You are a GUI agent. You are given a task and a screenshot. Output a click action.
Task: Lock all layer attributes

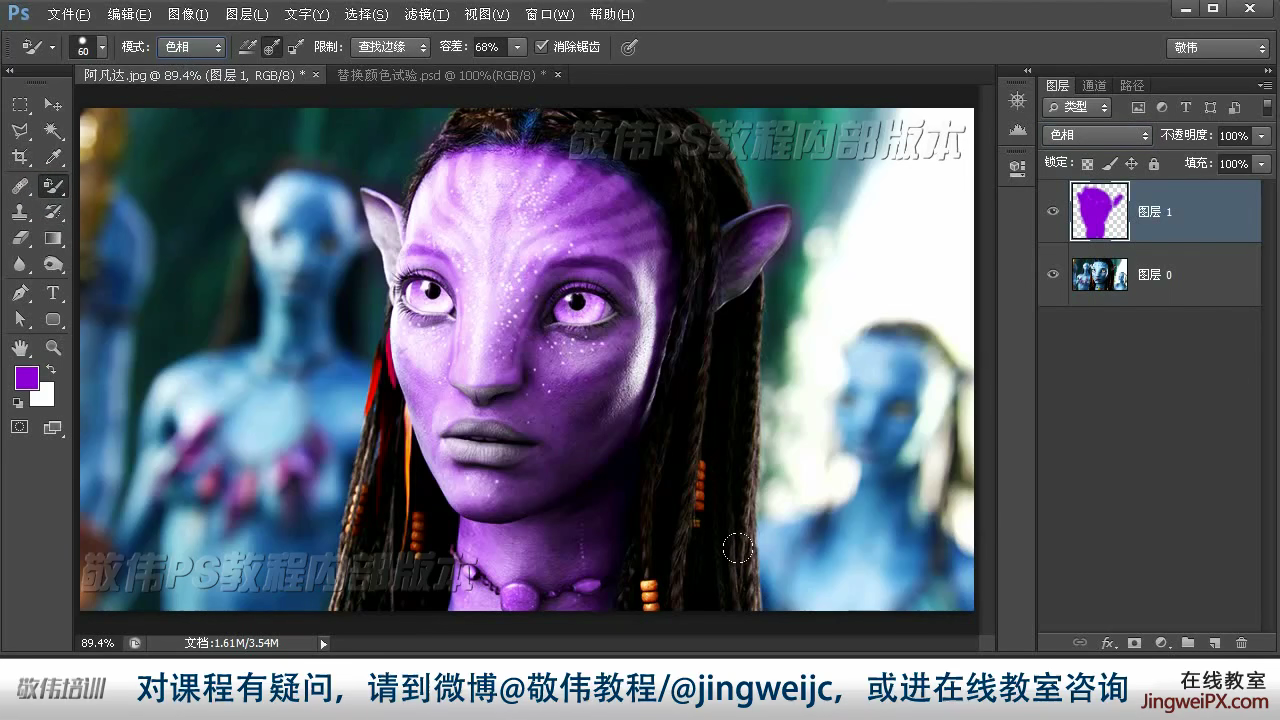pyautogui.click(x=1154, y=164)
